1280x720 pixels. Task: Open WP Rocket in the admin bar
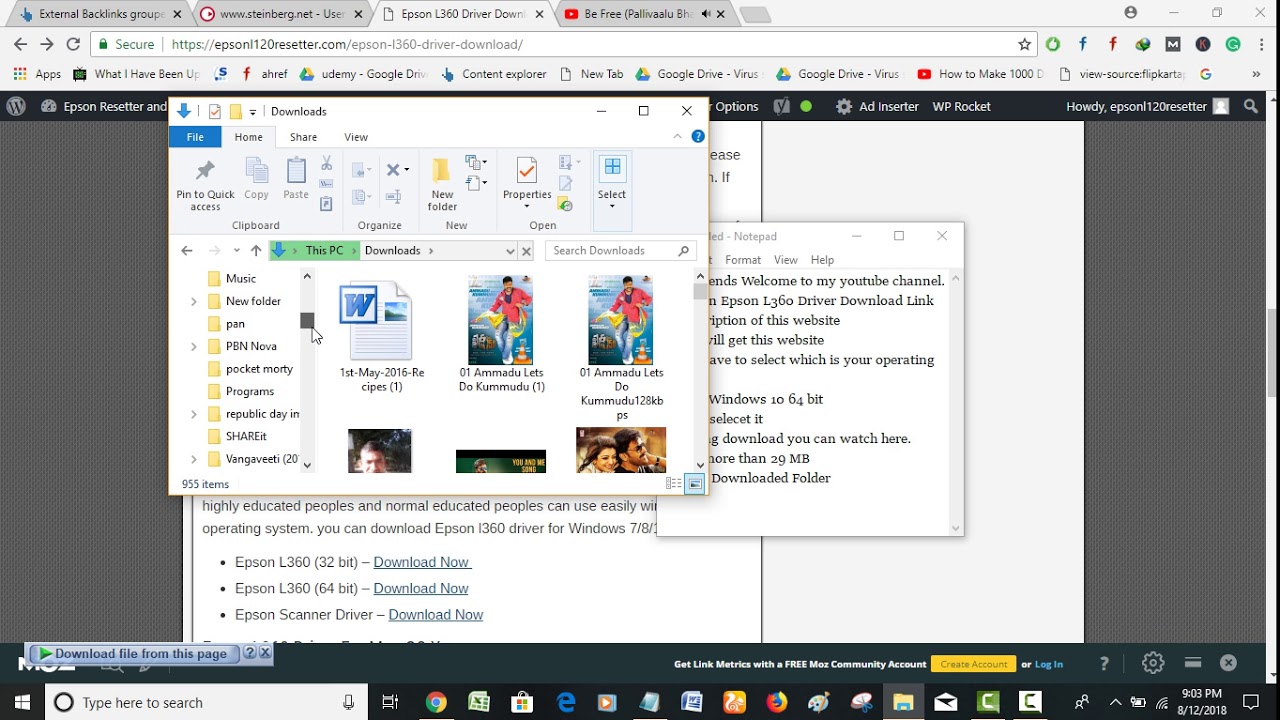click(x=962, y=106)
